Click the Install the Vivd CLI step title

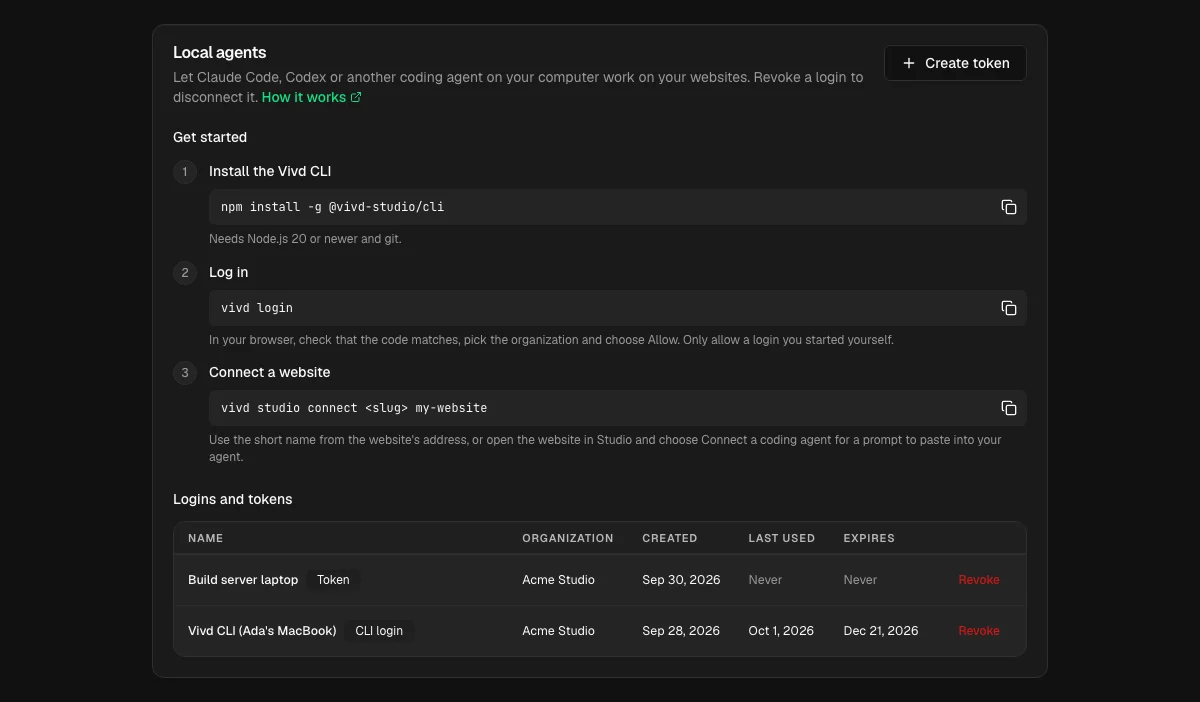[270, 172]
